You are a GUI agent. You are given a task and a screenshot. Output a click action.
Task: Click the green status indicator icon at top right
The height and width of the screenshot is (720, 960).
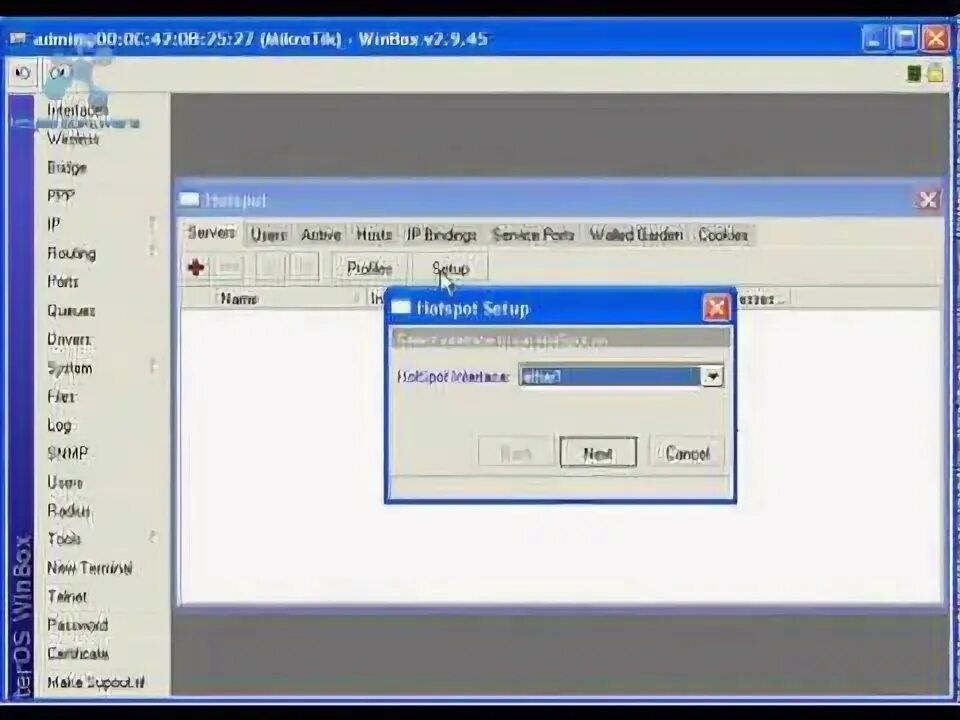(x=913, y=74)
